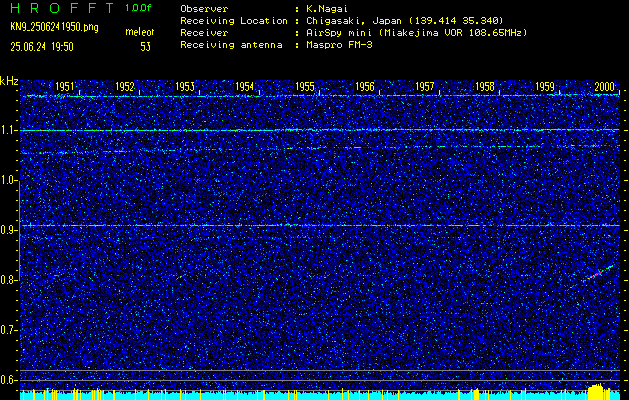This screenshot has height=400, width=629.
Task: Click the 1.1 kHz axis label
Action: click(x=8, y=131)
